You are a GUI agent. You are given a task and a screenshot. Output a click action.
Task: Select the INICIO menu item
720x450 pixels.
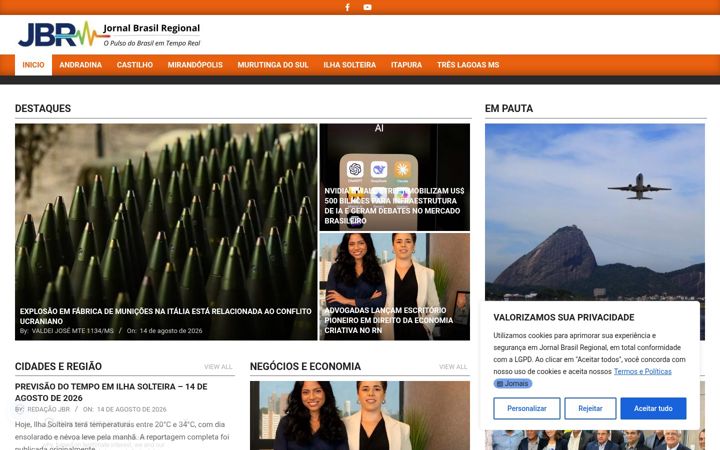pos(34,65)
